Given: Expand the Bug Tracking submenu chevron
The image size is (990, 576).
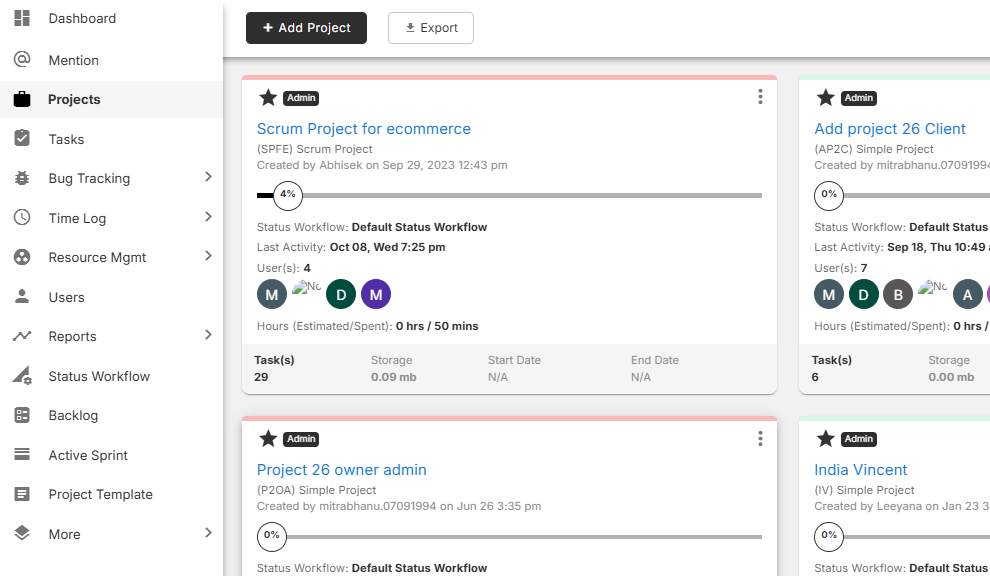Looking at the screenshot, I should coord(208,177).
